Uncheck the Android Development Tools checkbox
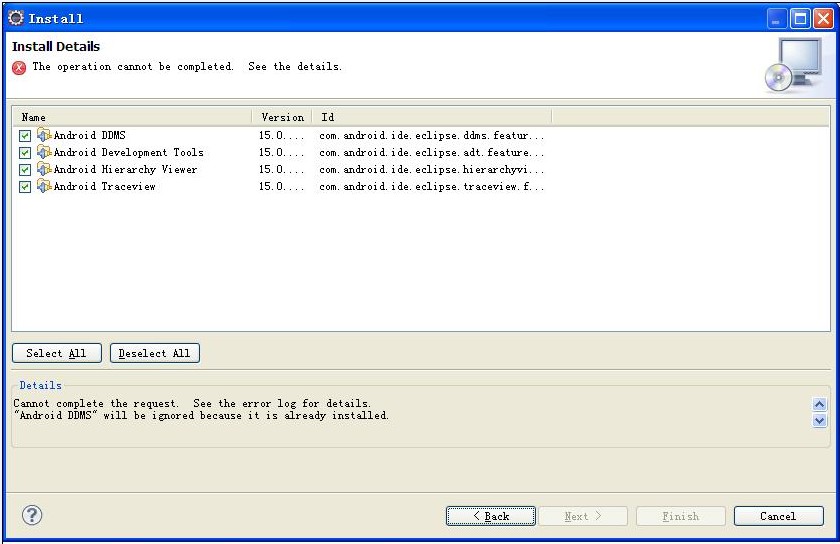 tap(25, 153)
